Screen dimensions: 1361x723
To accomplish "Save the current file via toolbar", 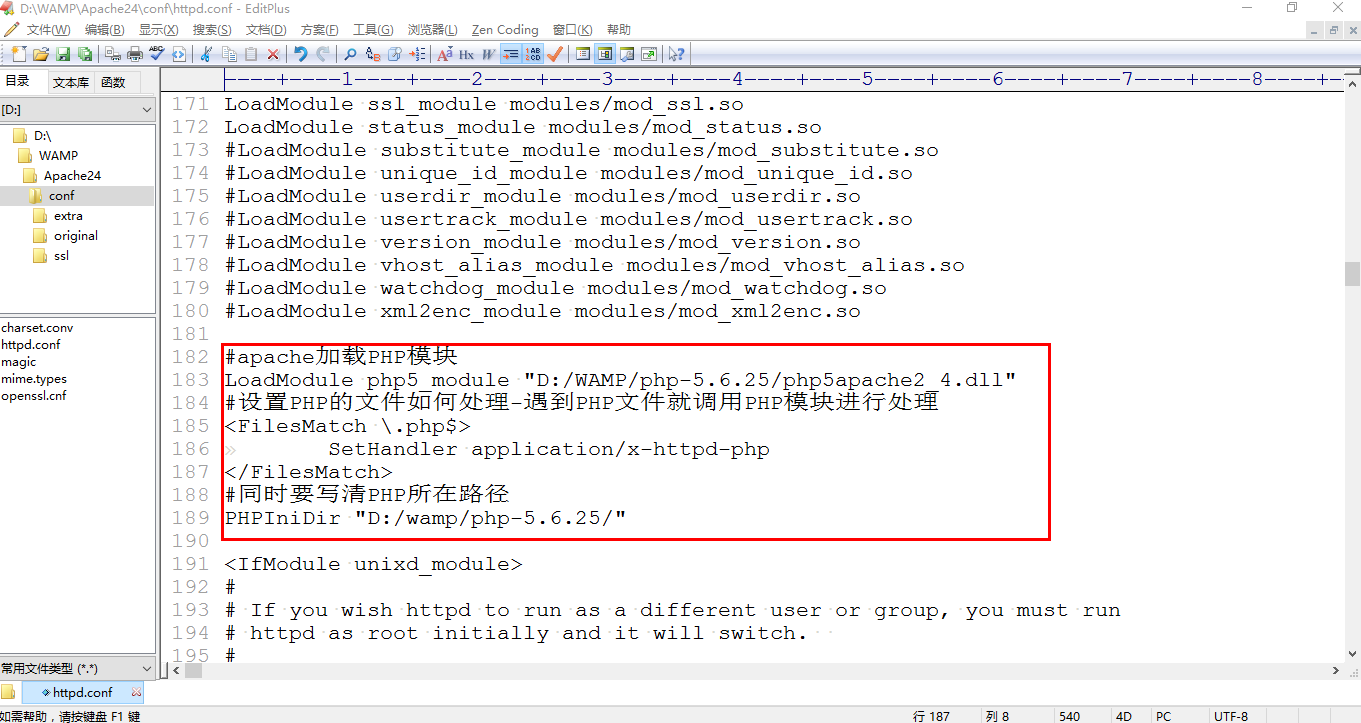I will (x=63, y=54).
